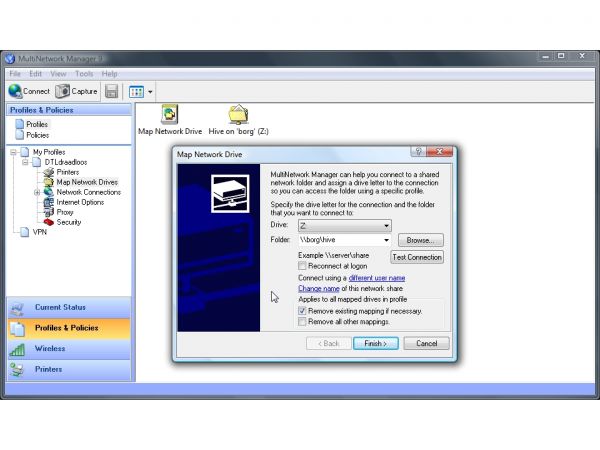
Task: Open the Folder path dropdown arrow
Action: [x=386, y=240]
